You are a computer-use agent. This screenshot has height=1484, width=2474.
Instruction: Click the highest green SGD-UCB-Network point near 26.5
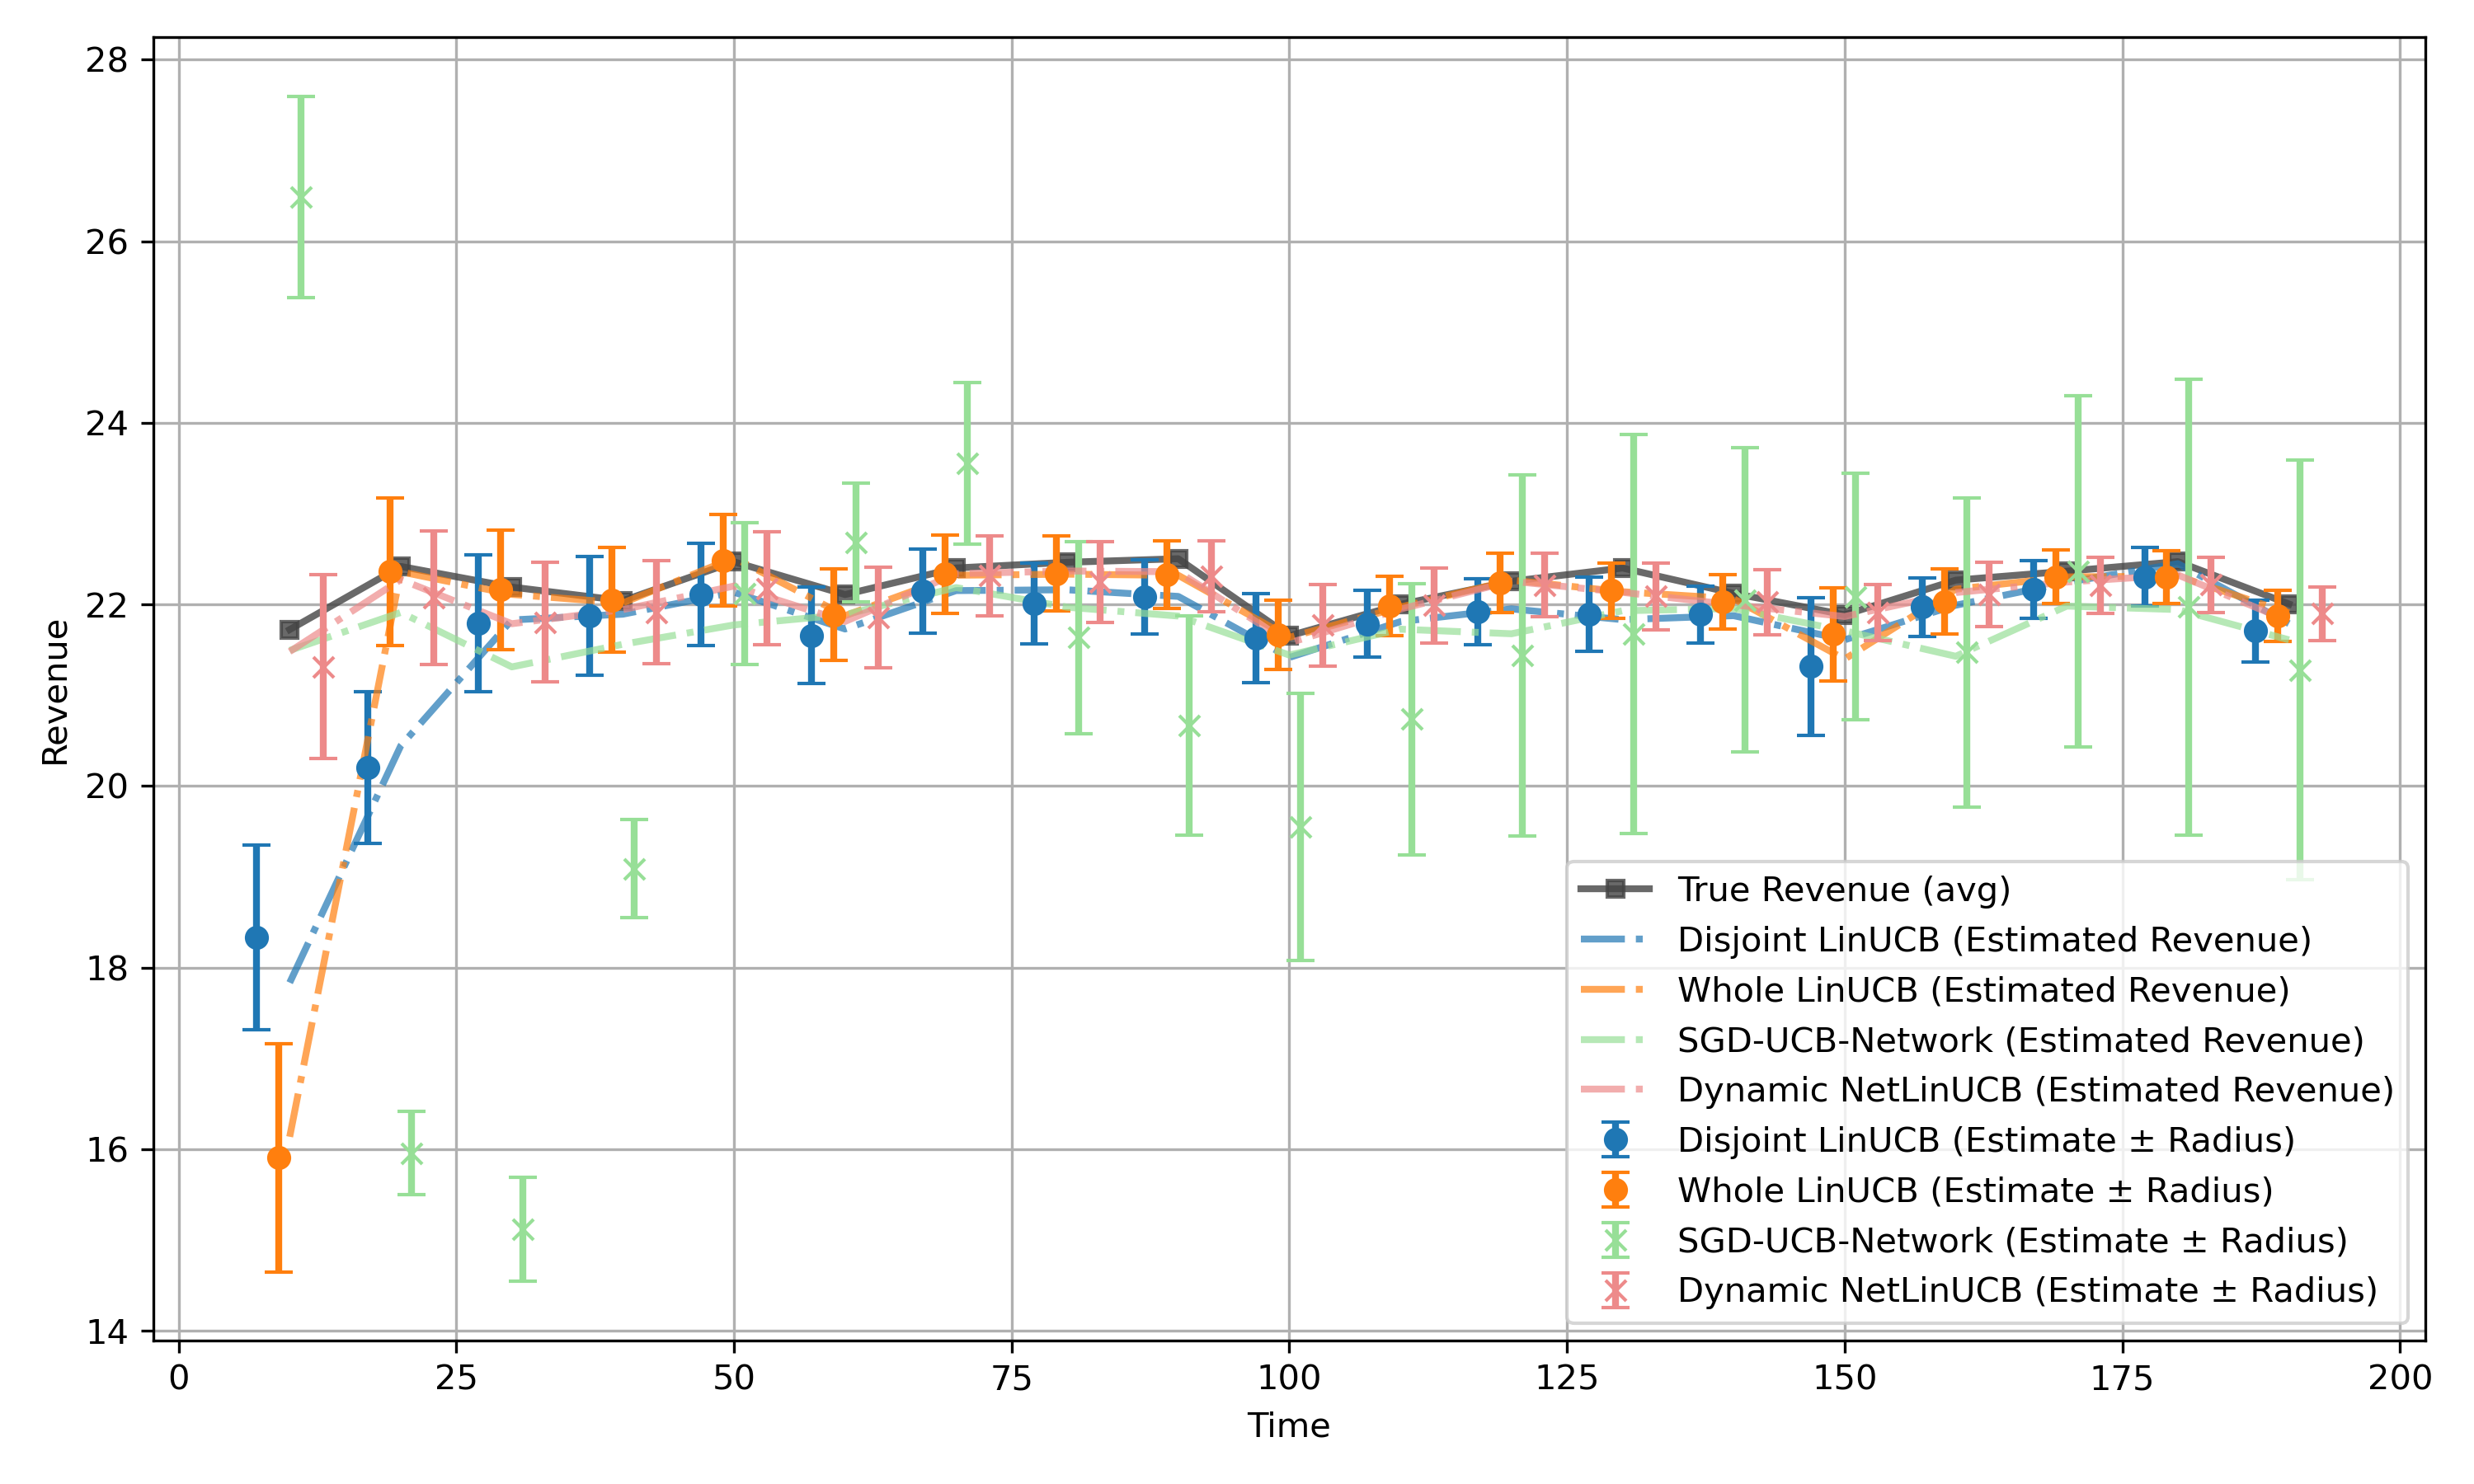pos(301,197)
